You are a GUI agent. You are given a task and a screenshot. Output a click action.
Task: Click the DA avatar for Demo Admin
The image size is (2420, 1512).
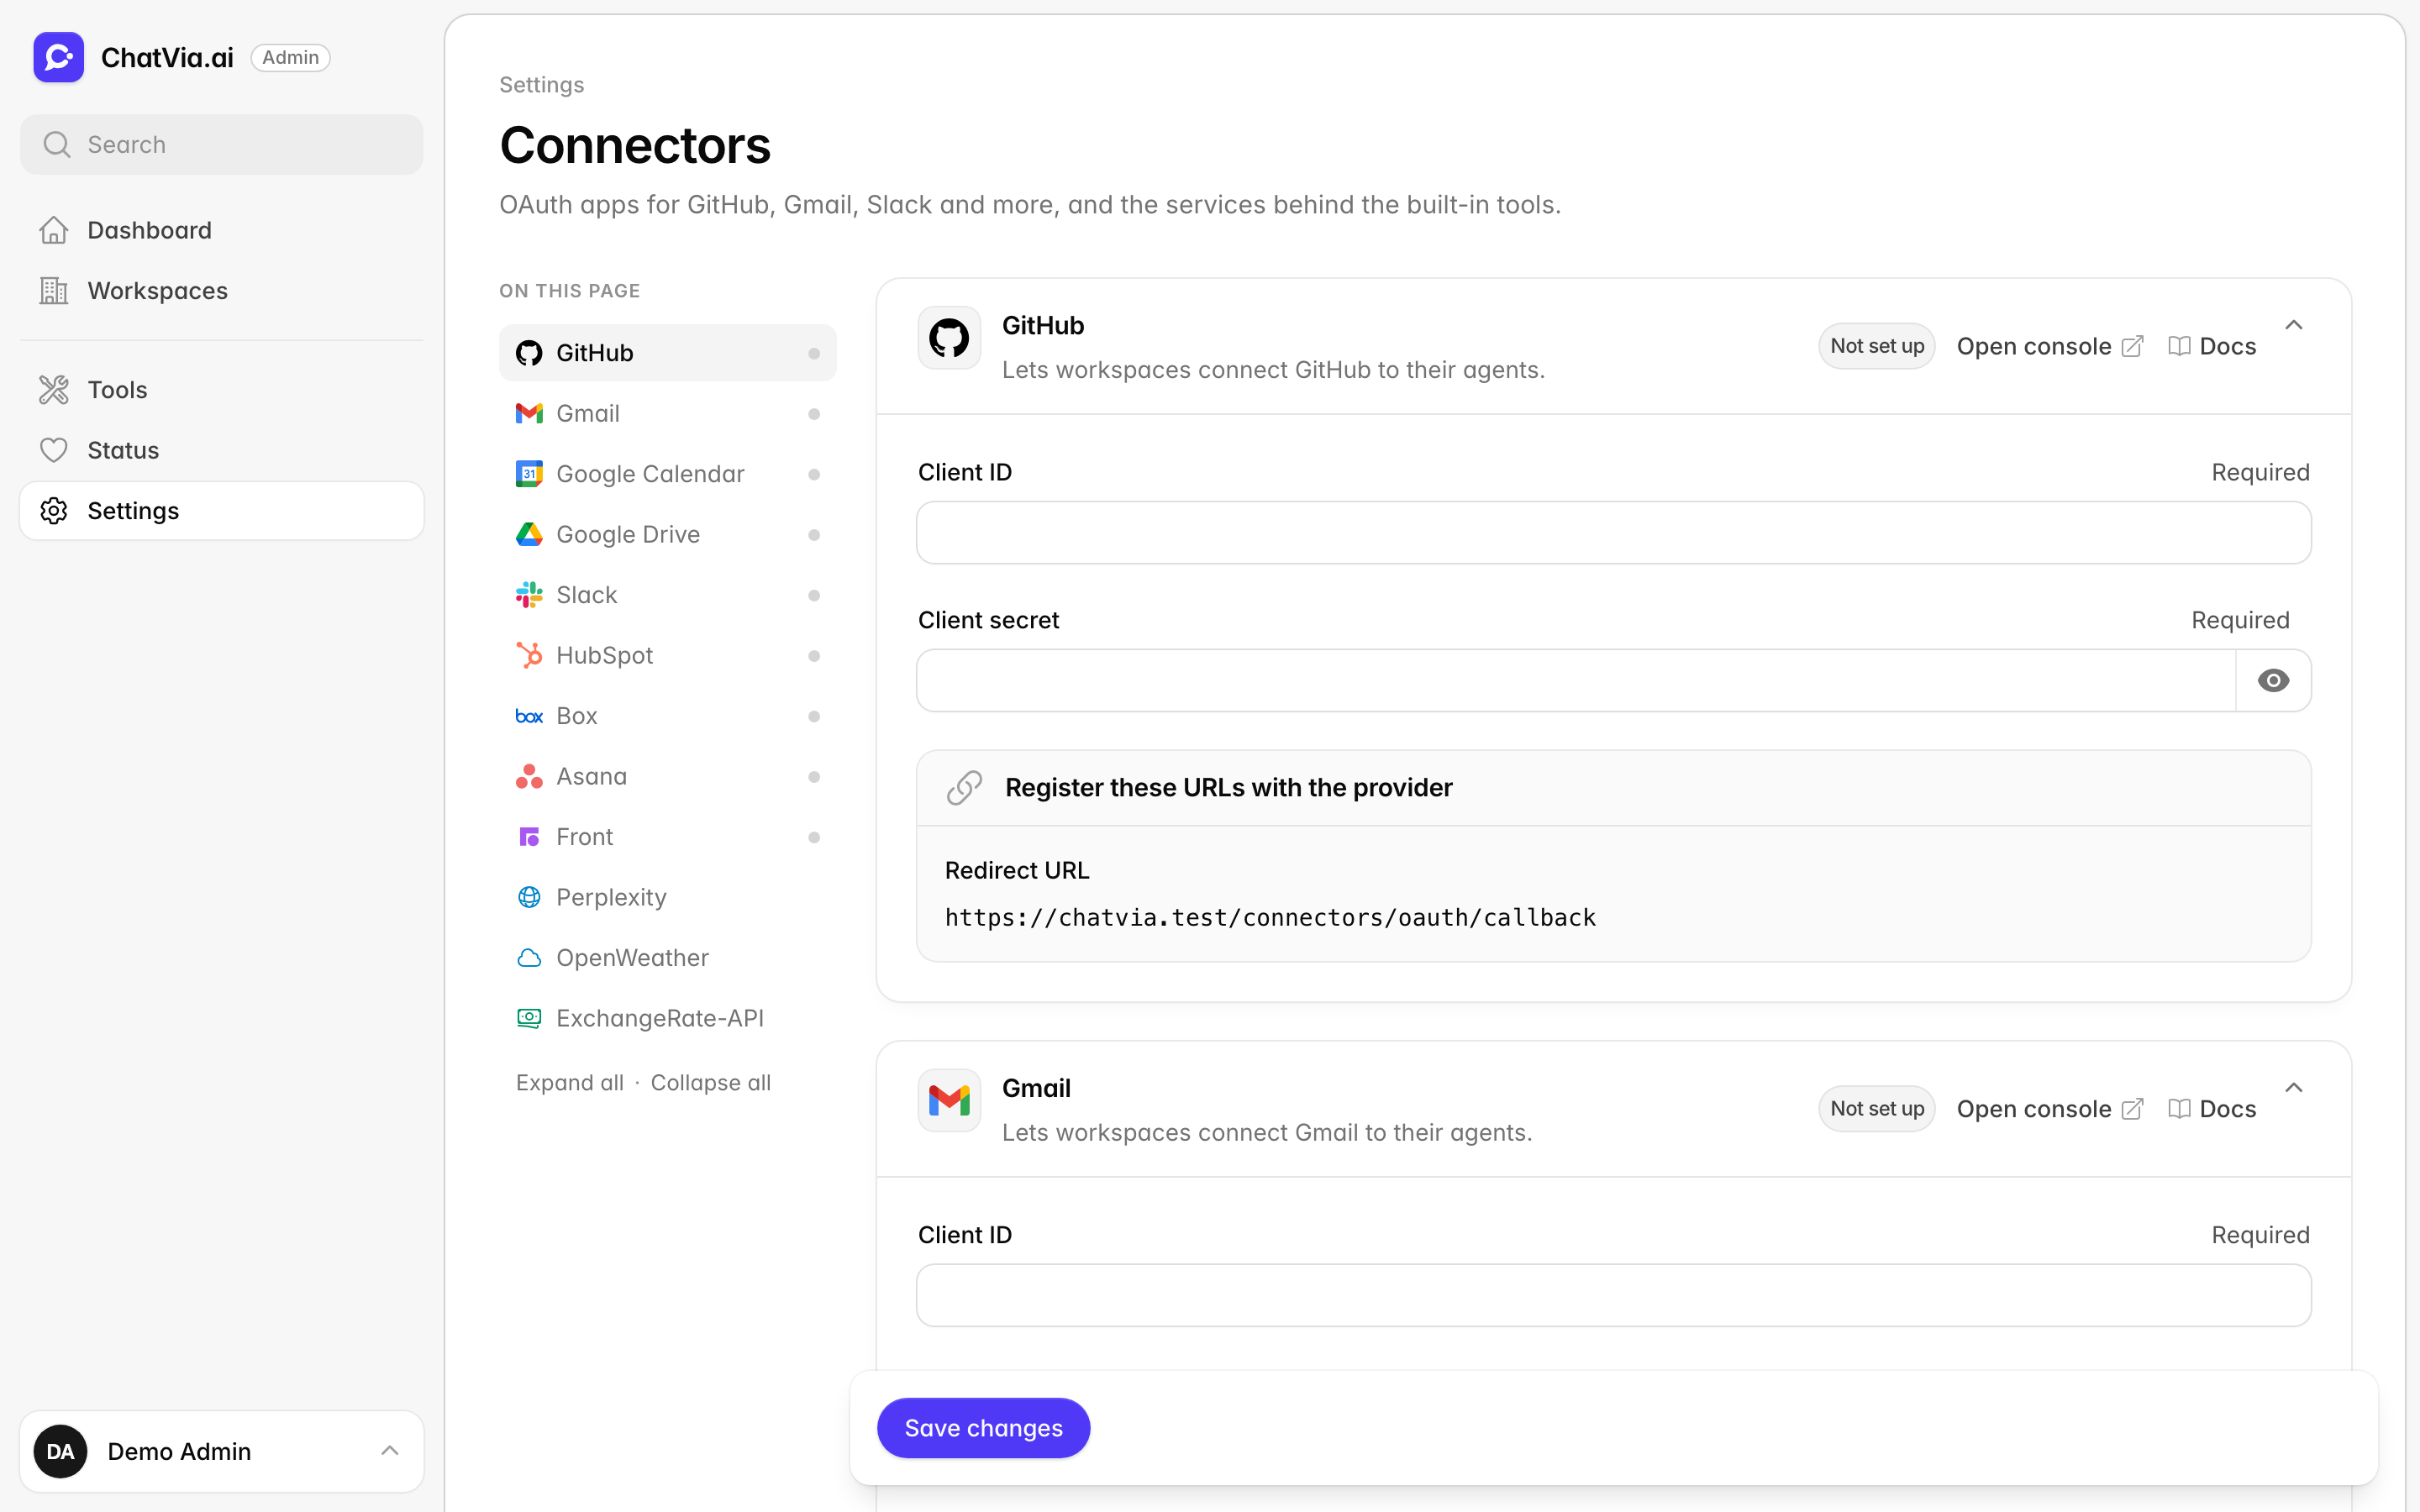[x=61, y=1451]
